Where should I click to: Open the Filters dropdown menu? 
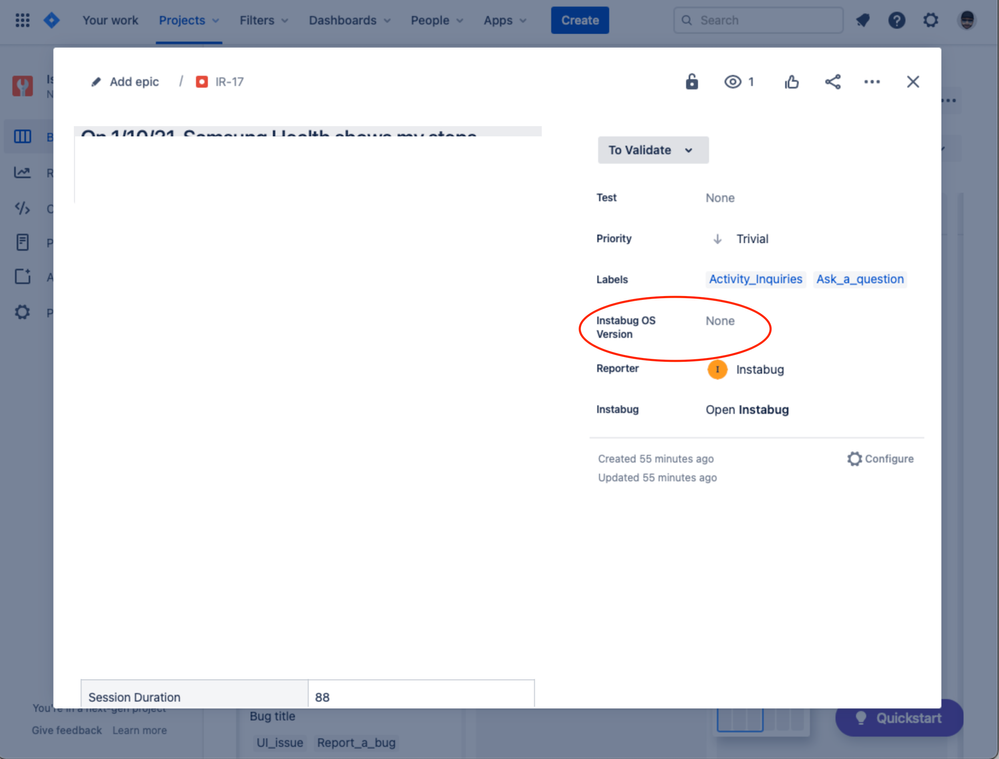(x=264, y=20)
